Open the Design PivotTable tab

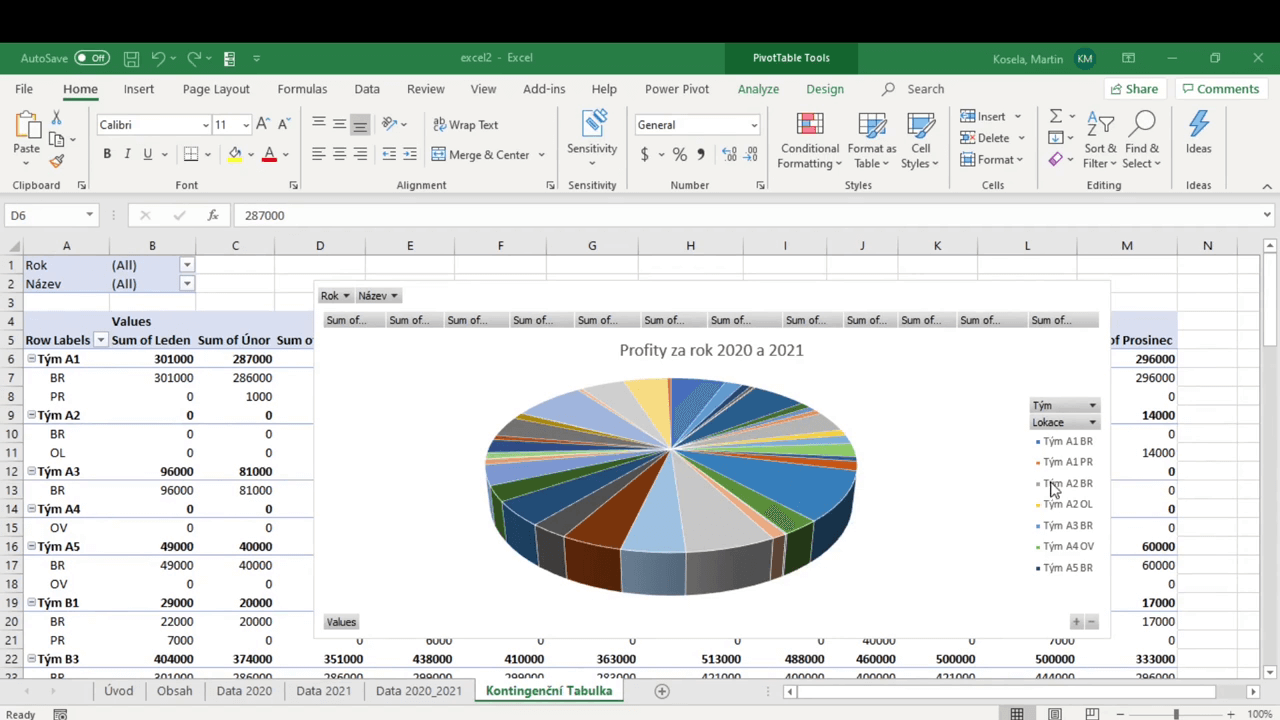coord(825,89)
